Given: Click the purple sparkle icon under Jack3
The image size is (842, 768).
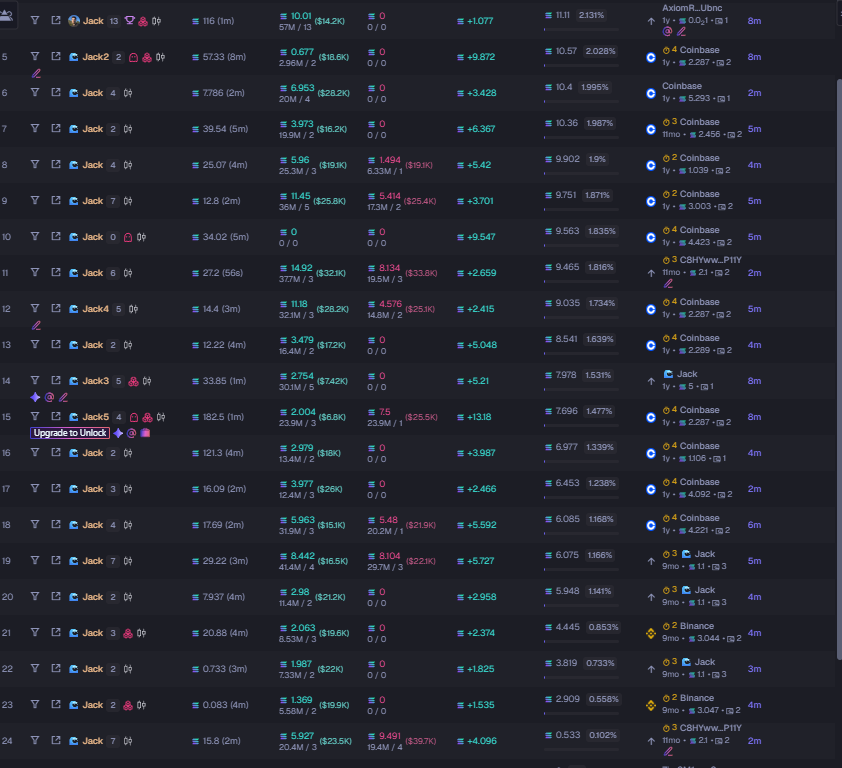Looking at the screenshot, I should coord(35,397).
